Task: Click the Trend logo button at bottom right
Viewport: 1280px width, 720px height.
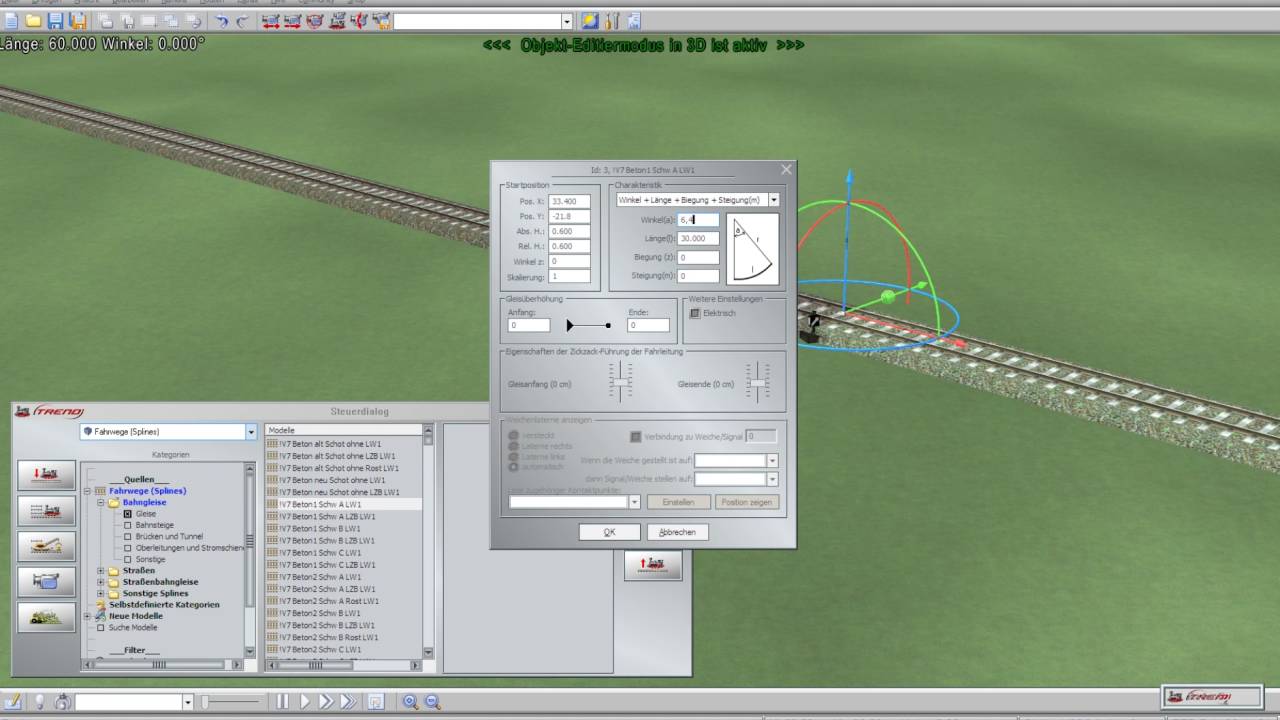Action: [x=1212, y=697]
